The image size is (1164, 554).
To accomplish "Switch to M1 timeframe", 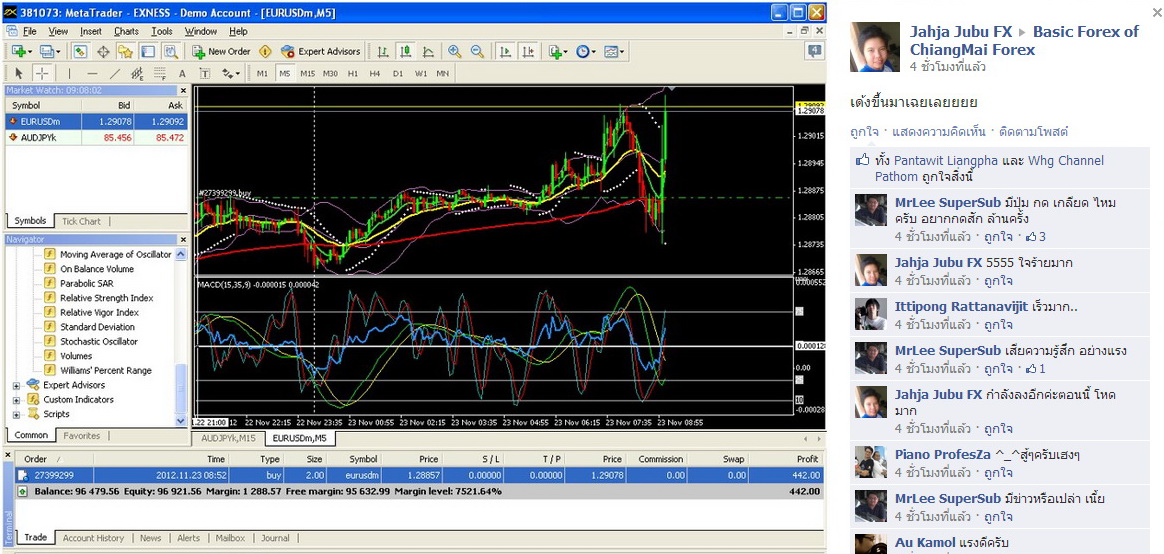I will click(262, 74).
